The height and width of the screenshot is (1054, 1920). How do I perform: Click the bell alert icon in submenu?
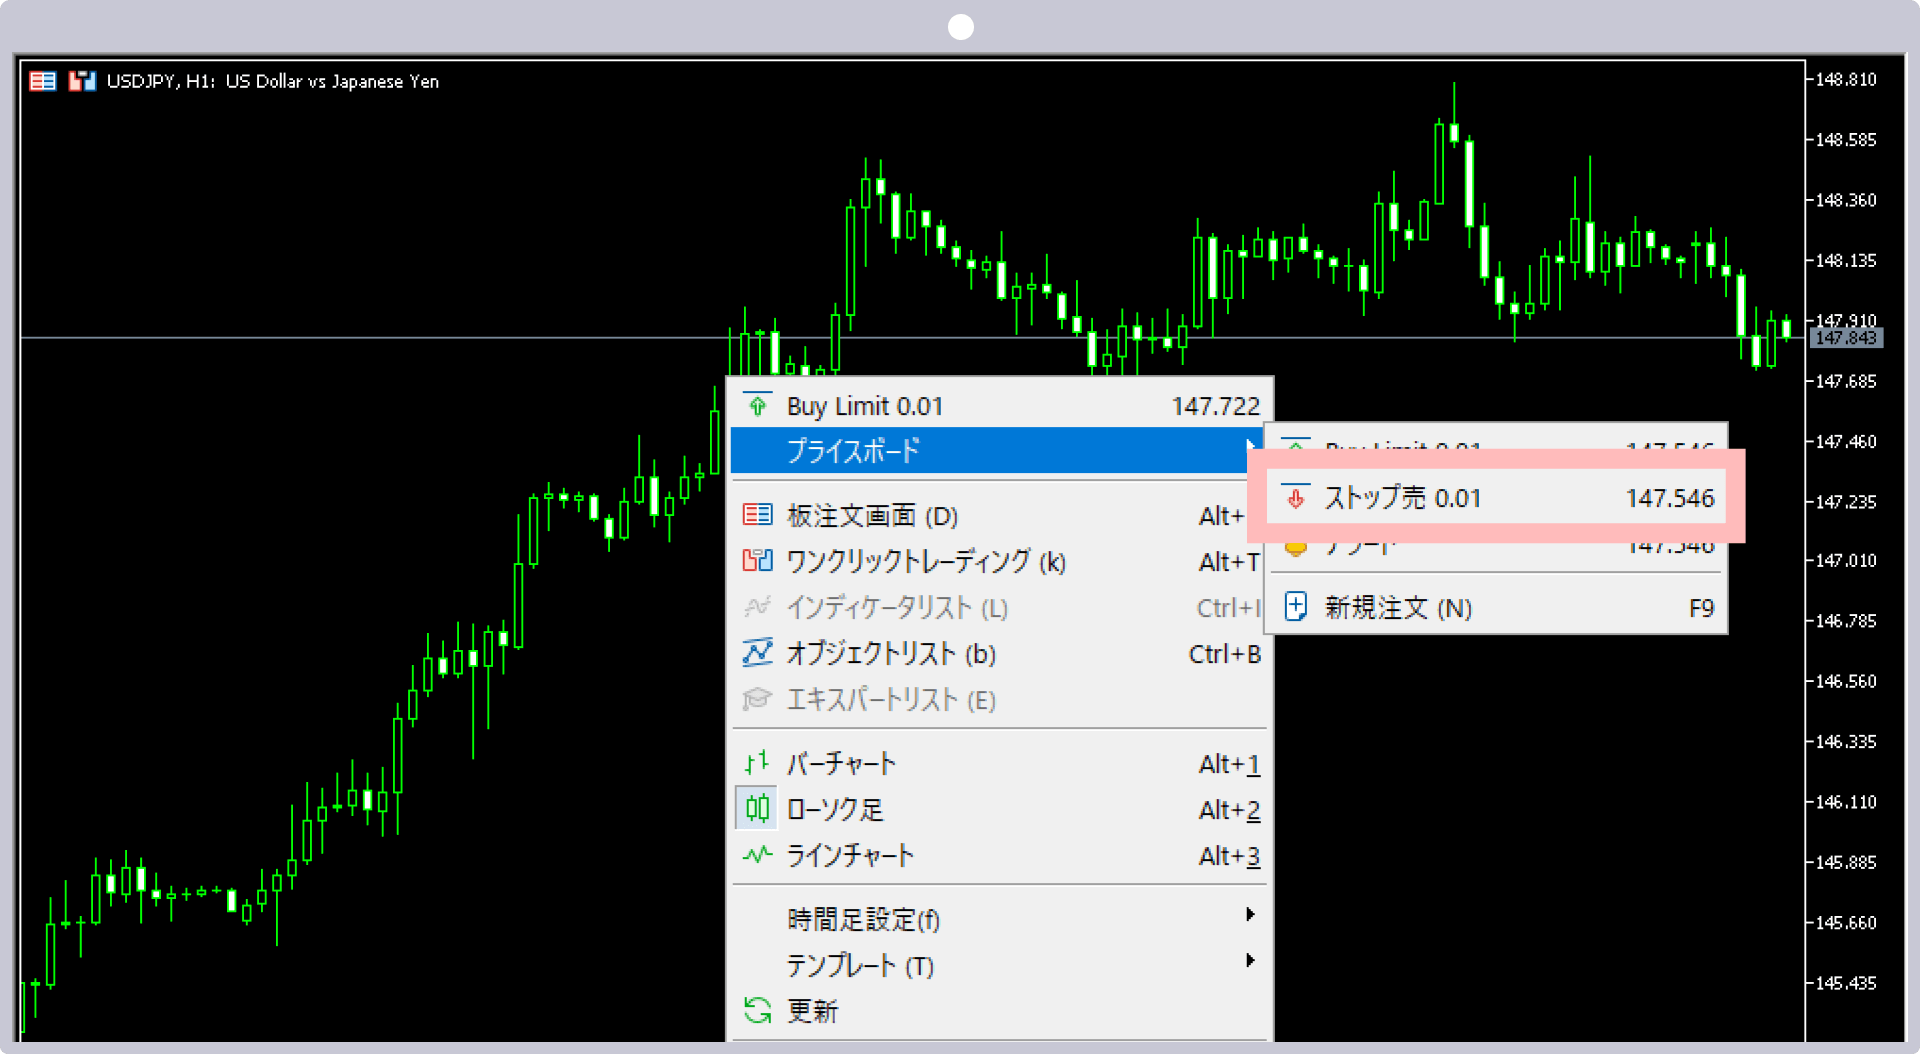tap(1296, 548)
